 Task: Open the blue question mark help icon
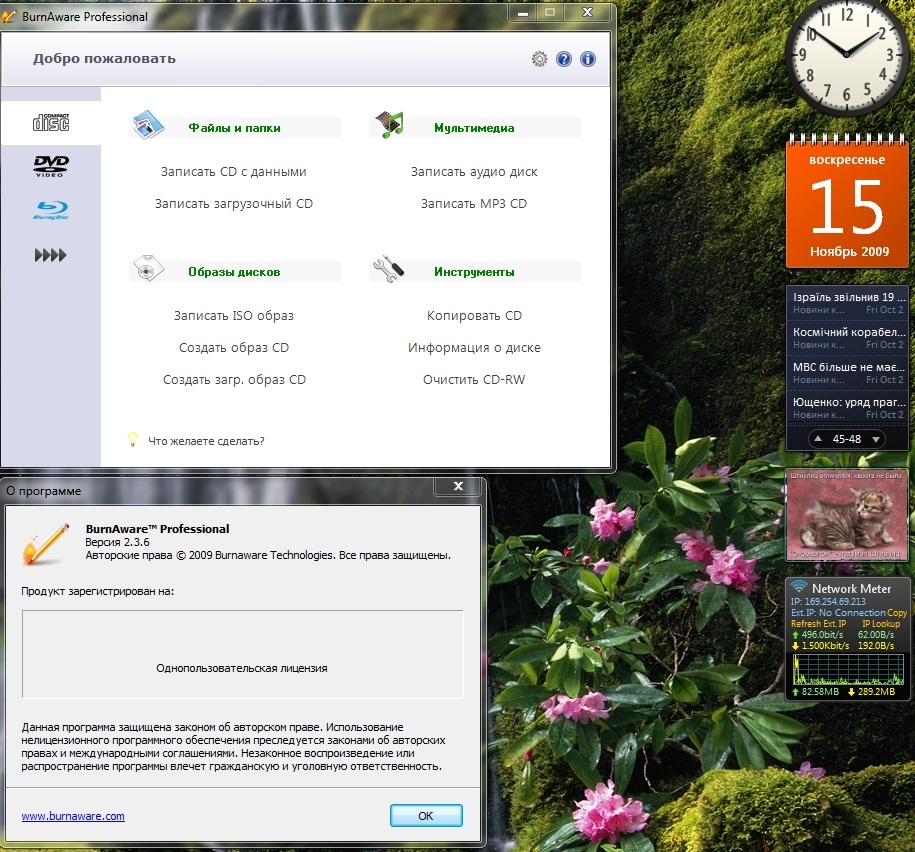(x=564, y=59)
